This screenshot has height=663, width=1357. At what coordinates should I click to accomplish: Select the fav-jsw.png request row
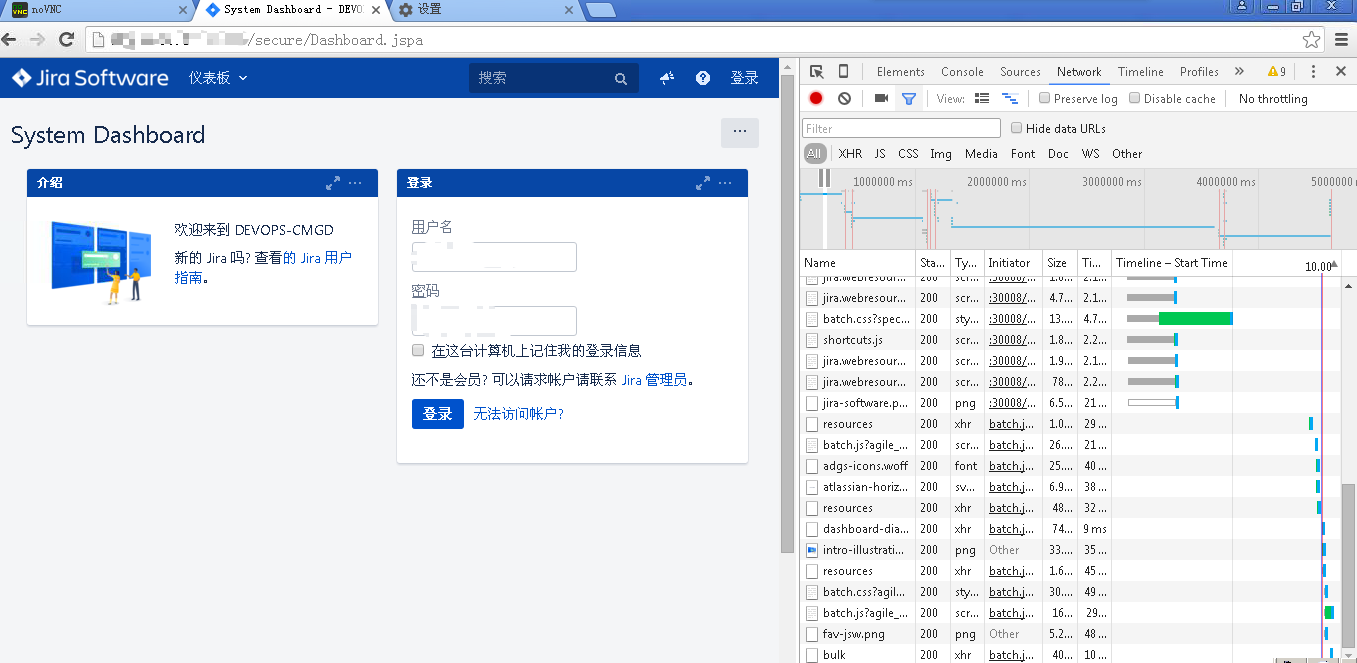pyautogui.click(x=1070, y=634)
